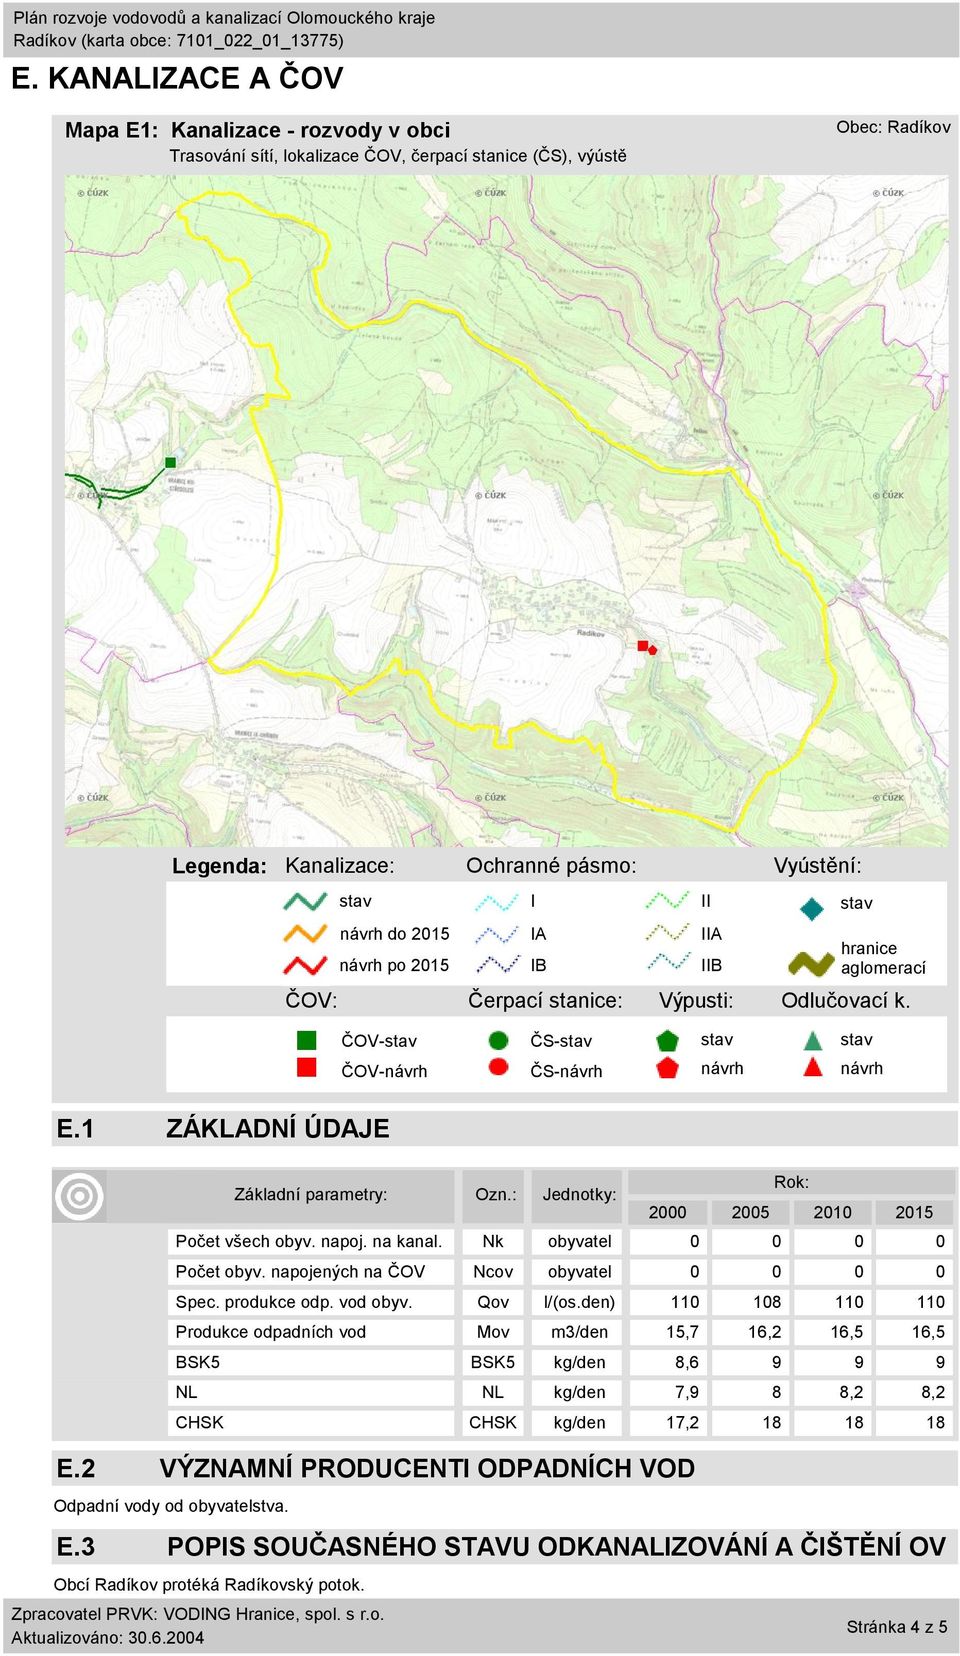Click the Ochranné pásmo IIB line icon
The image size is (960, 1656).
[x=667, y=962]
